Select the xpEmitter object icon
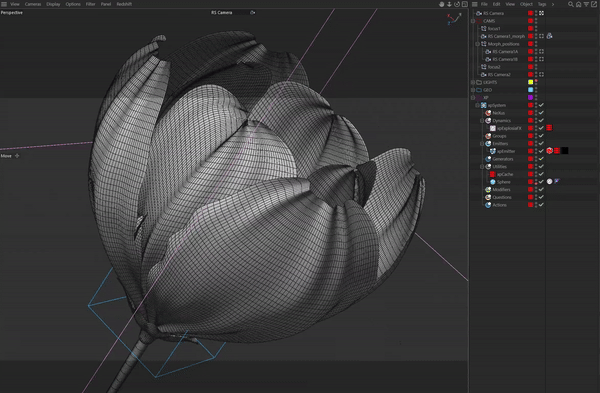Viewport: 600px width, 393px height. [x=493, y=151]
